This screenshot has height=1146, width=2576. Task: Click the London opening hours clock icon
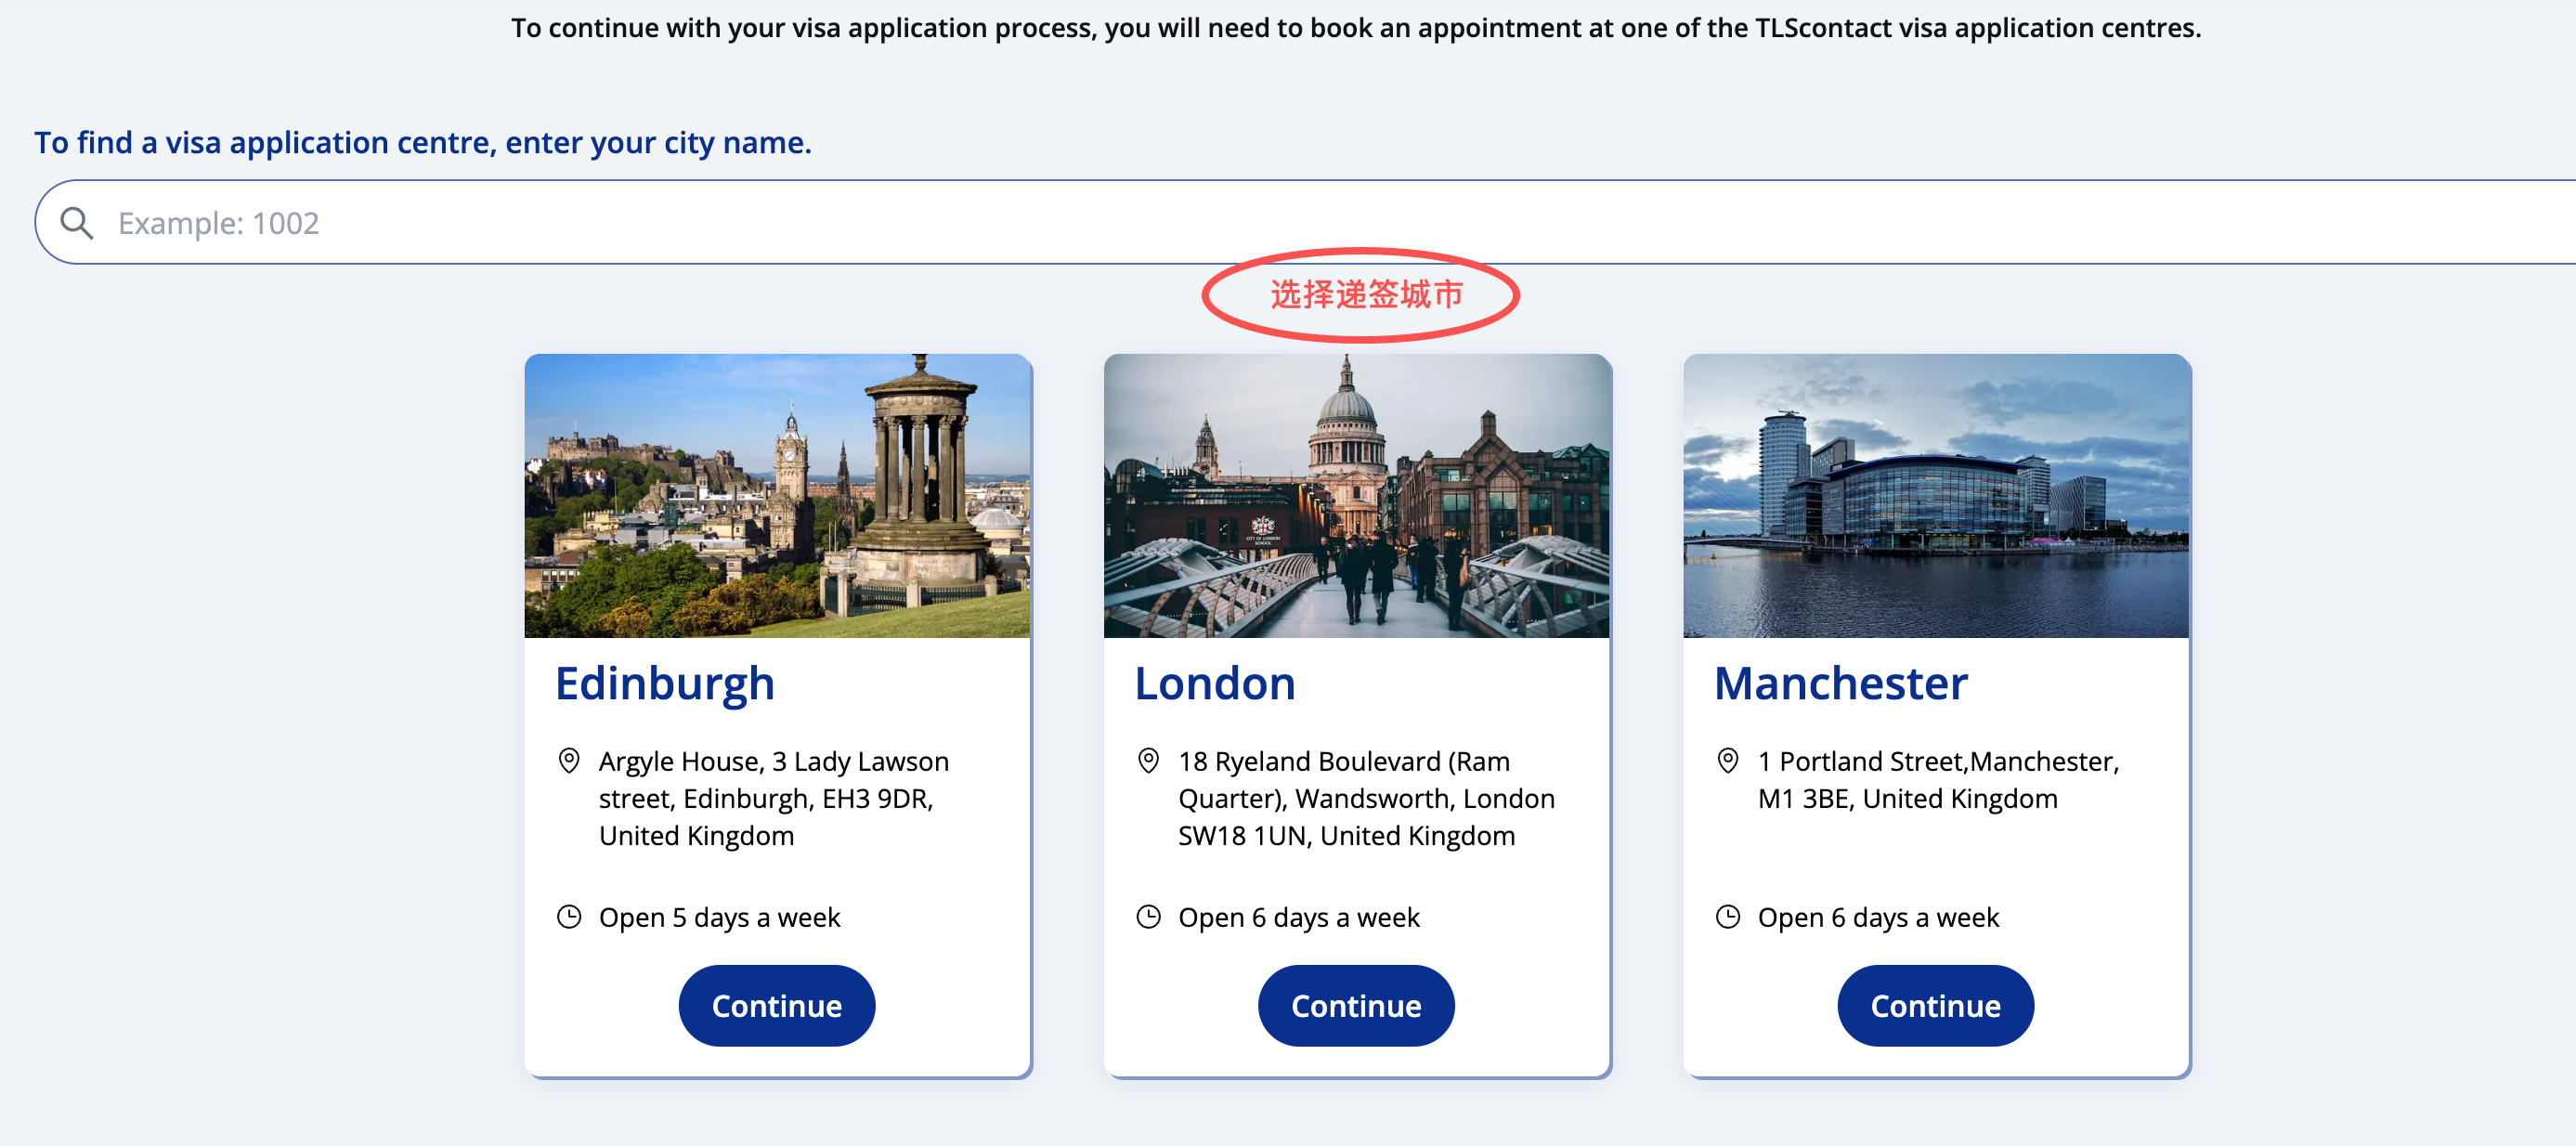[x=1148, y=917]
